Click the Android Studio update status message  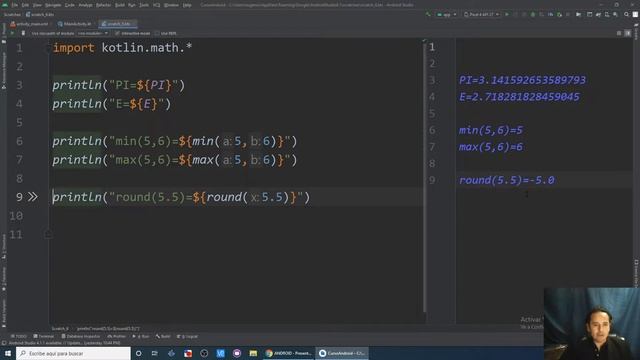point(64,343)
